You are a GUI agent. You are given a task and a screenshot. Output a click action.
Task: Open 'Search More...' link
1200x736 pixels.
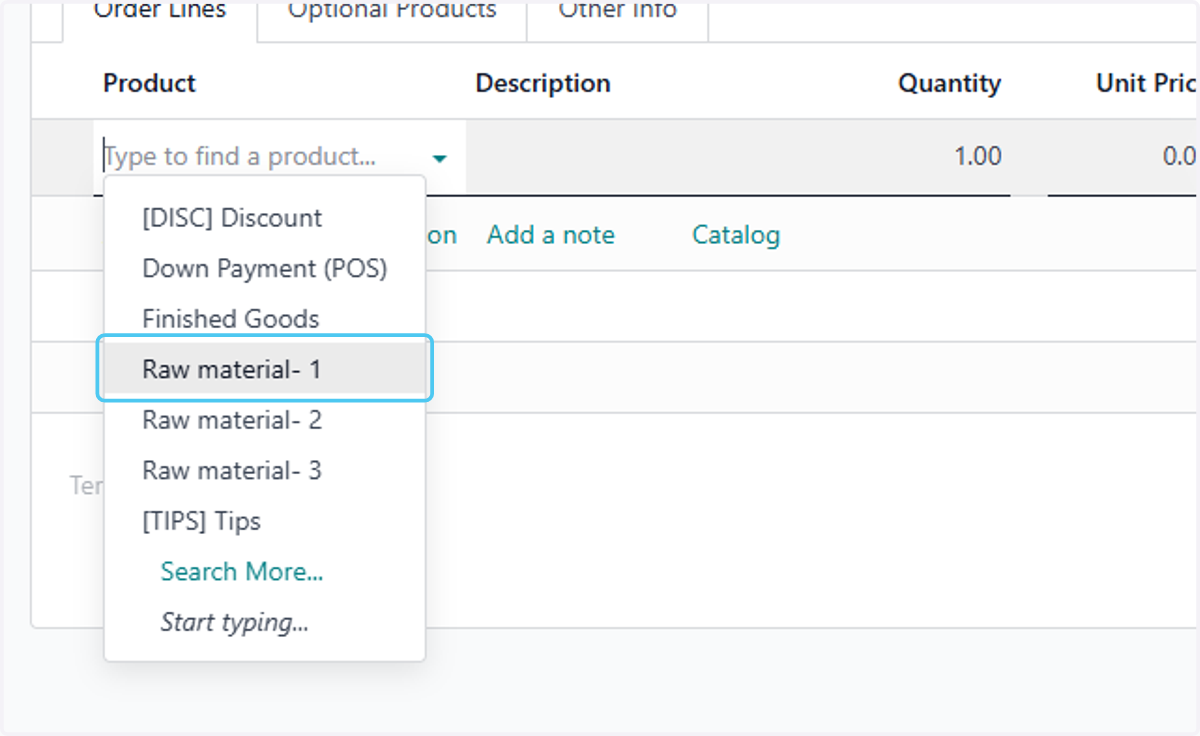pyautogui.click(x=242, y=571)
